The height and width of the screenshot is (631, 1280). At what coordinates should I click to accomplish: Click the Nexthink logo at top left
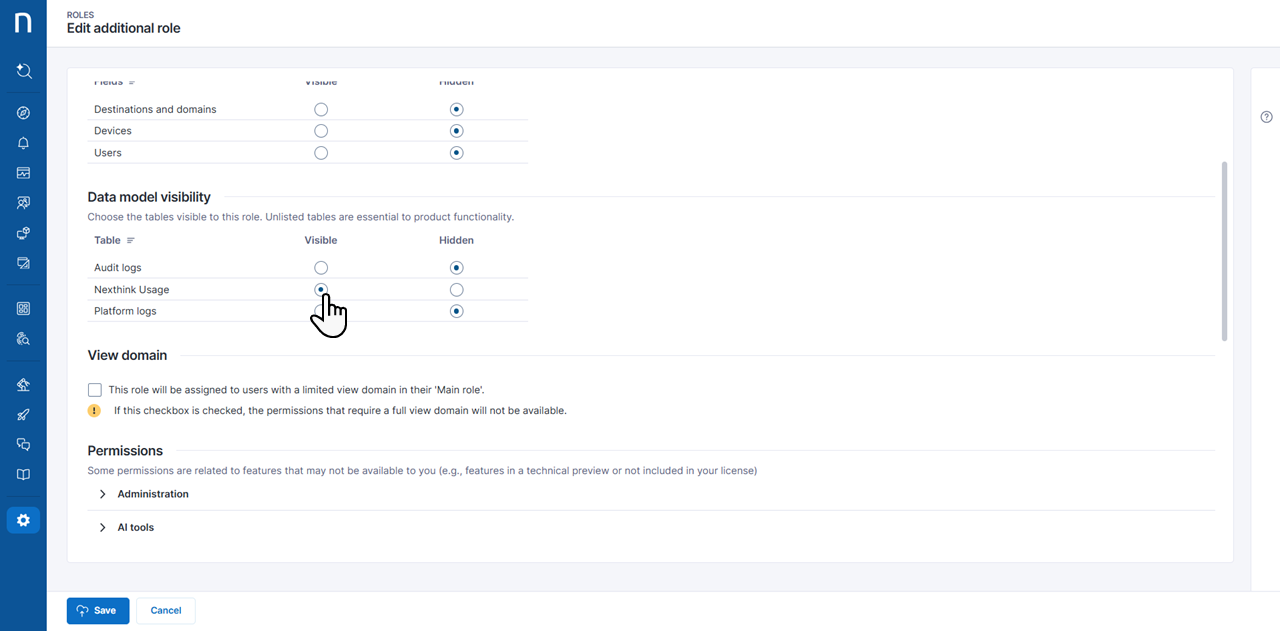tap(23, 23)
